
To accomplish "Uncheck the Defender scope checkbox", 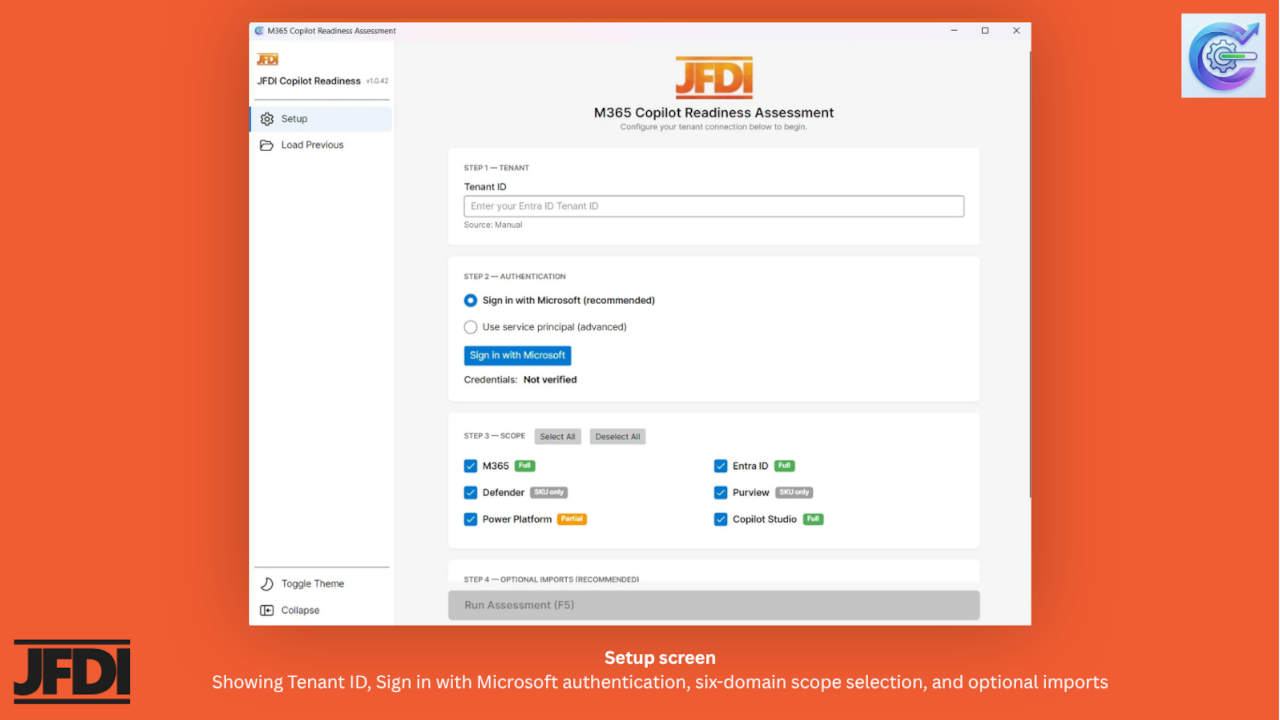I will [x=470, y=493].
